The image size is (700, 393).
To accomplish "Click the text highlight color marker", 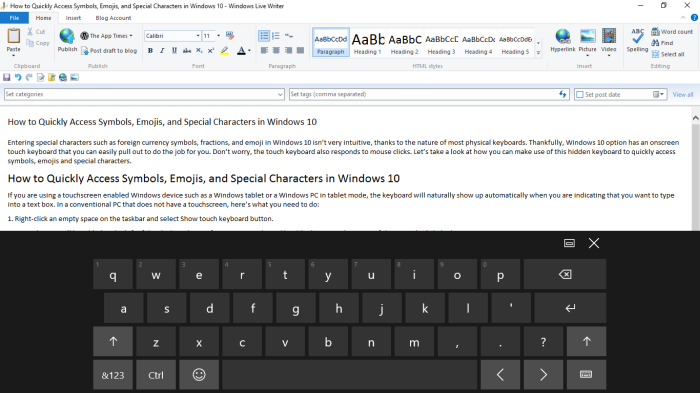I will (225, 50).
